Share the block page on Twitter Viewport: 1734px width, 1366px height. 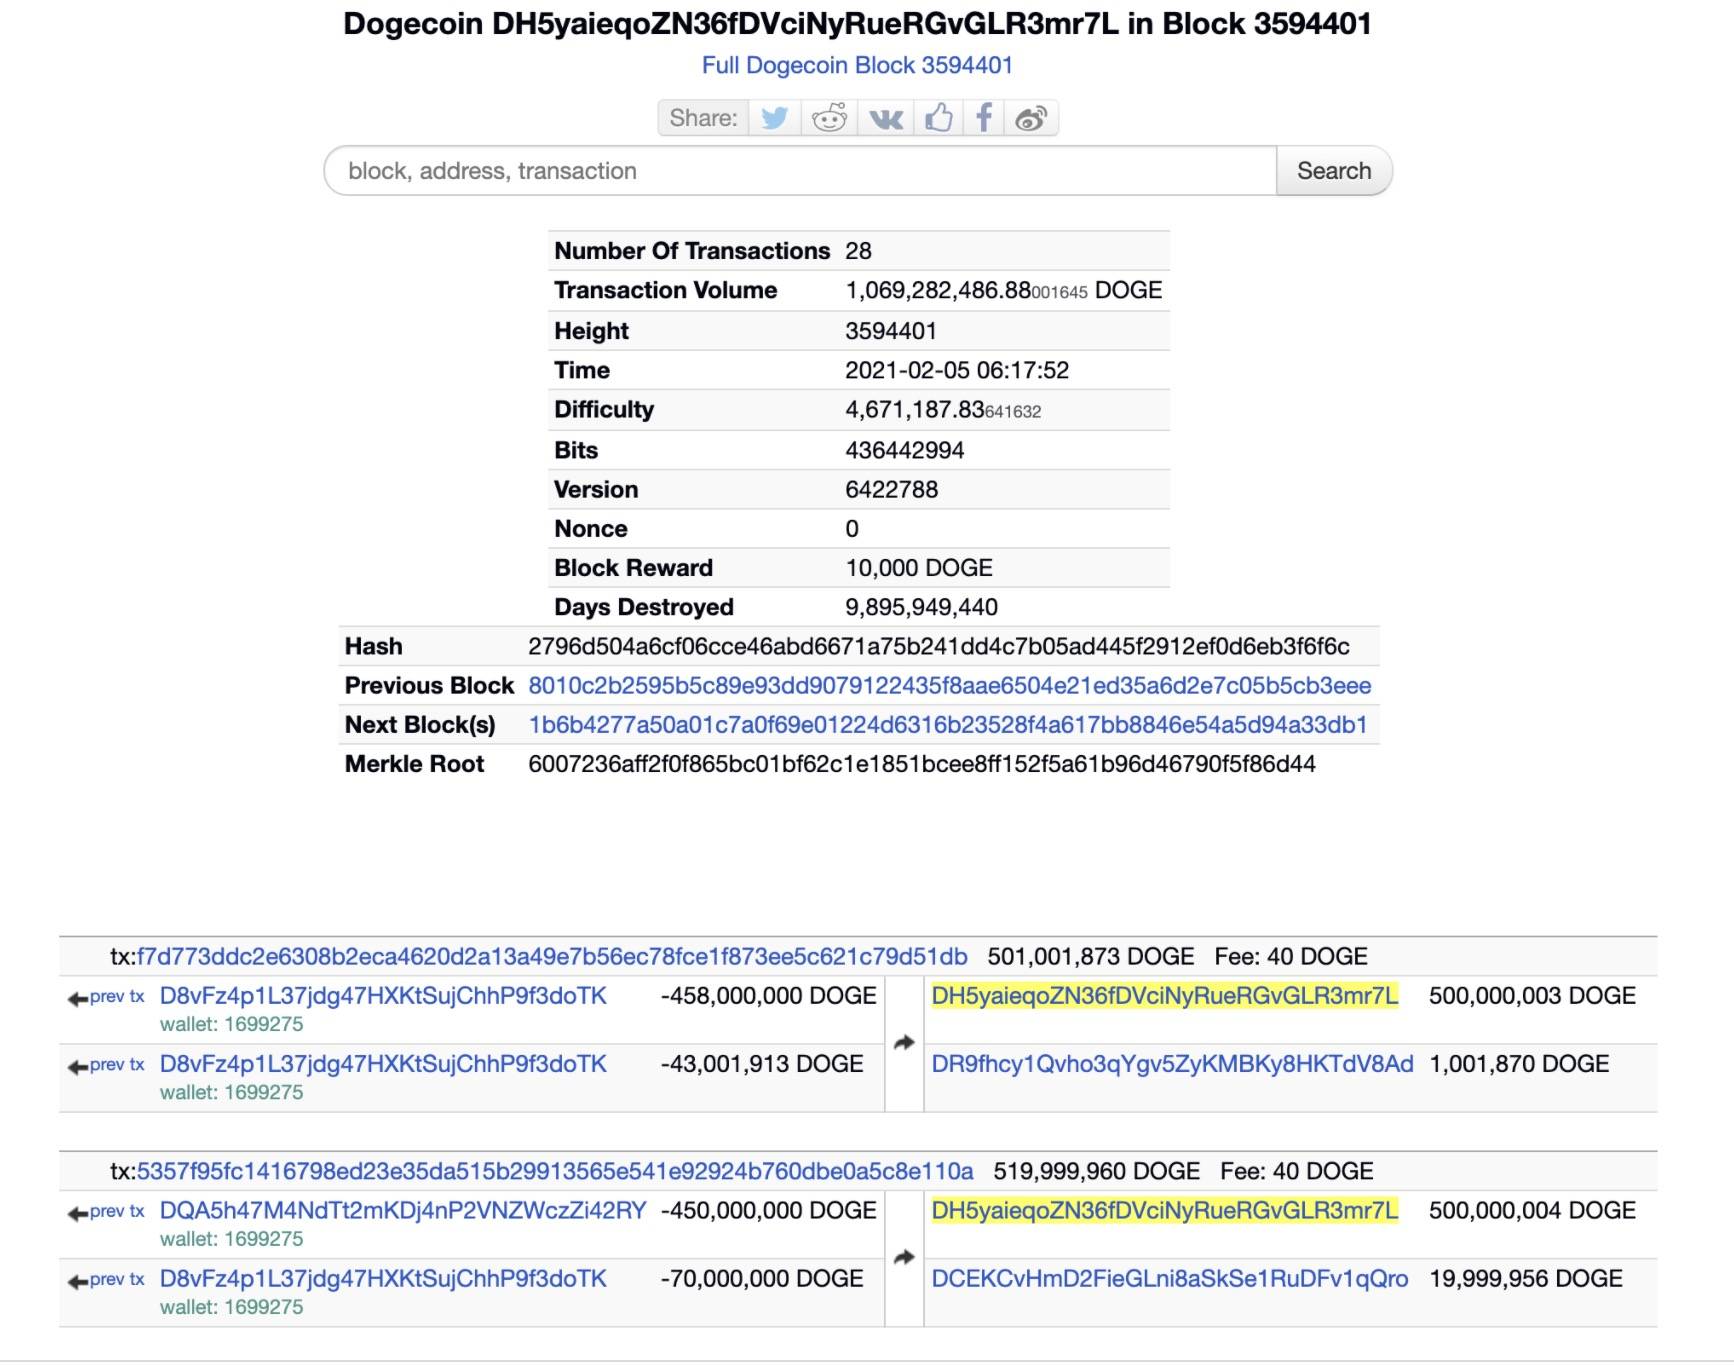[x=774, y=118]
